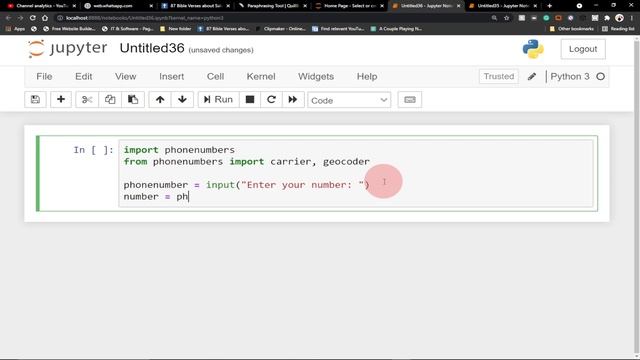Open the Chrome profile avatar
Image resolution: width=640 pixels, height=360 pixels.
click(619, 18)
